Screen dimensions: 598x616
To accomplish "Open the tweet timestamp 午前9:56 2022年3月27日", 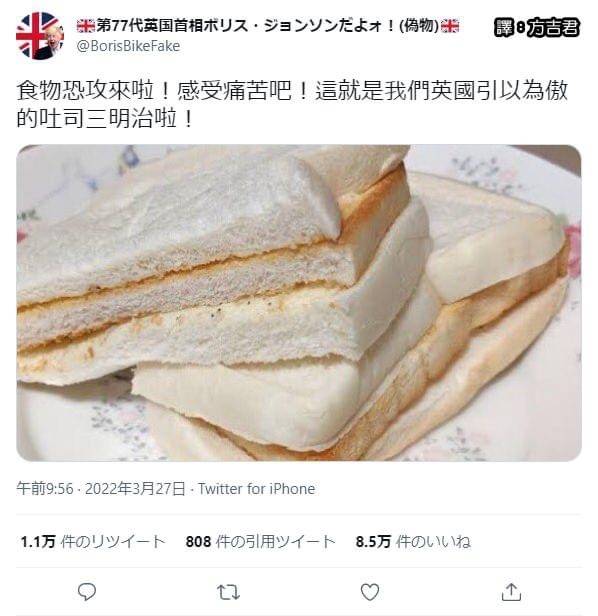I will click(101, 489).
